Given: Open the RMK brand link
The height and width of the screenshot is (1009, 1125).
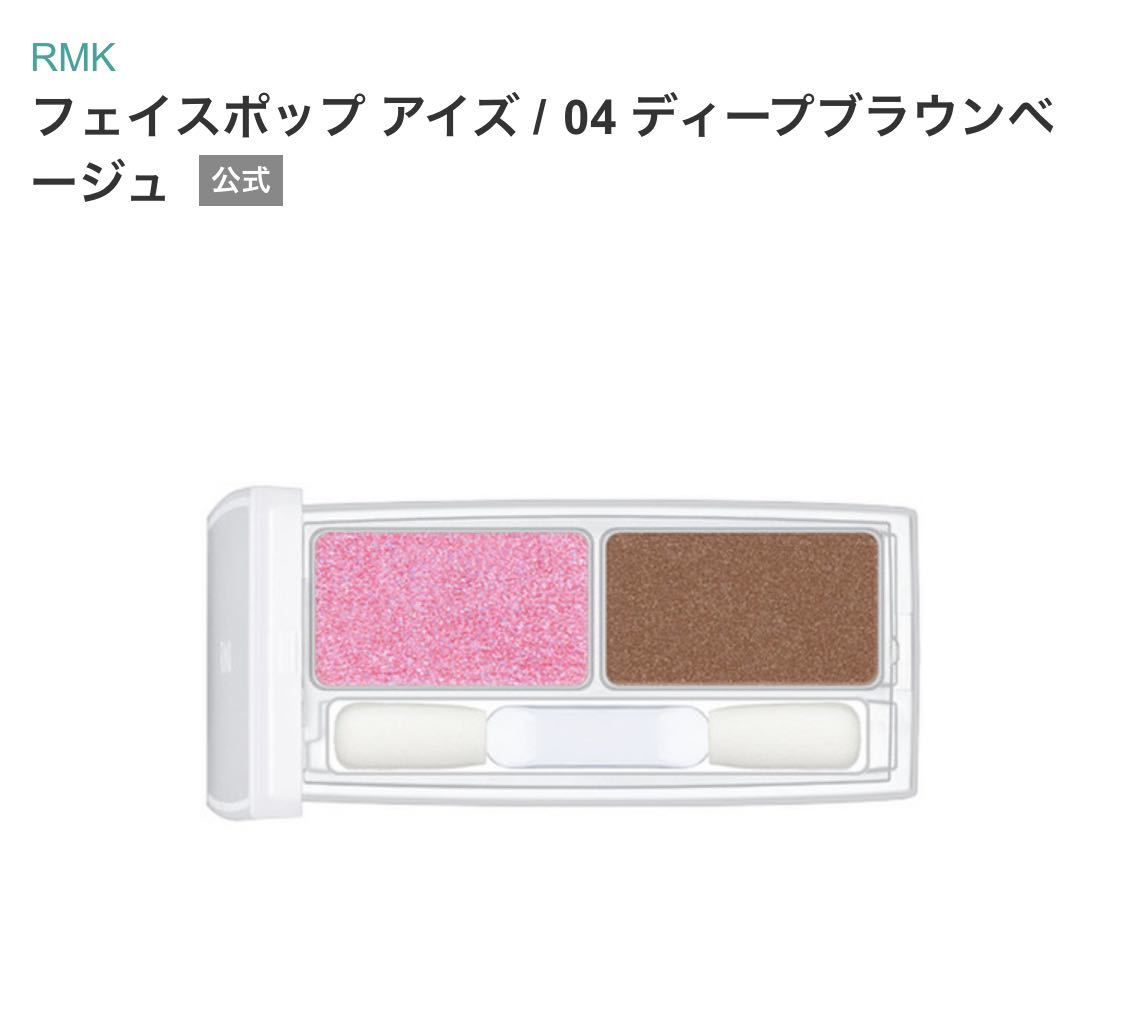Looking at the screenshot, I should 73,58.
